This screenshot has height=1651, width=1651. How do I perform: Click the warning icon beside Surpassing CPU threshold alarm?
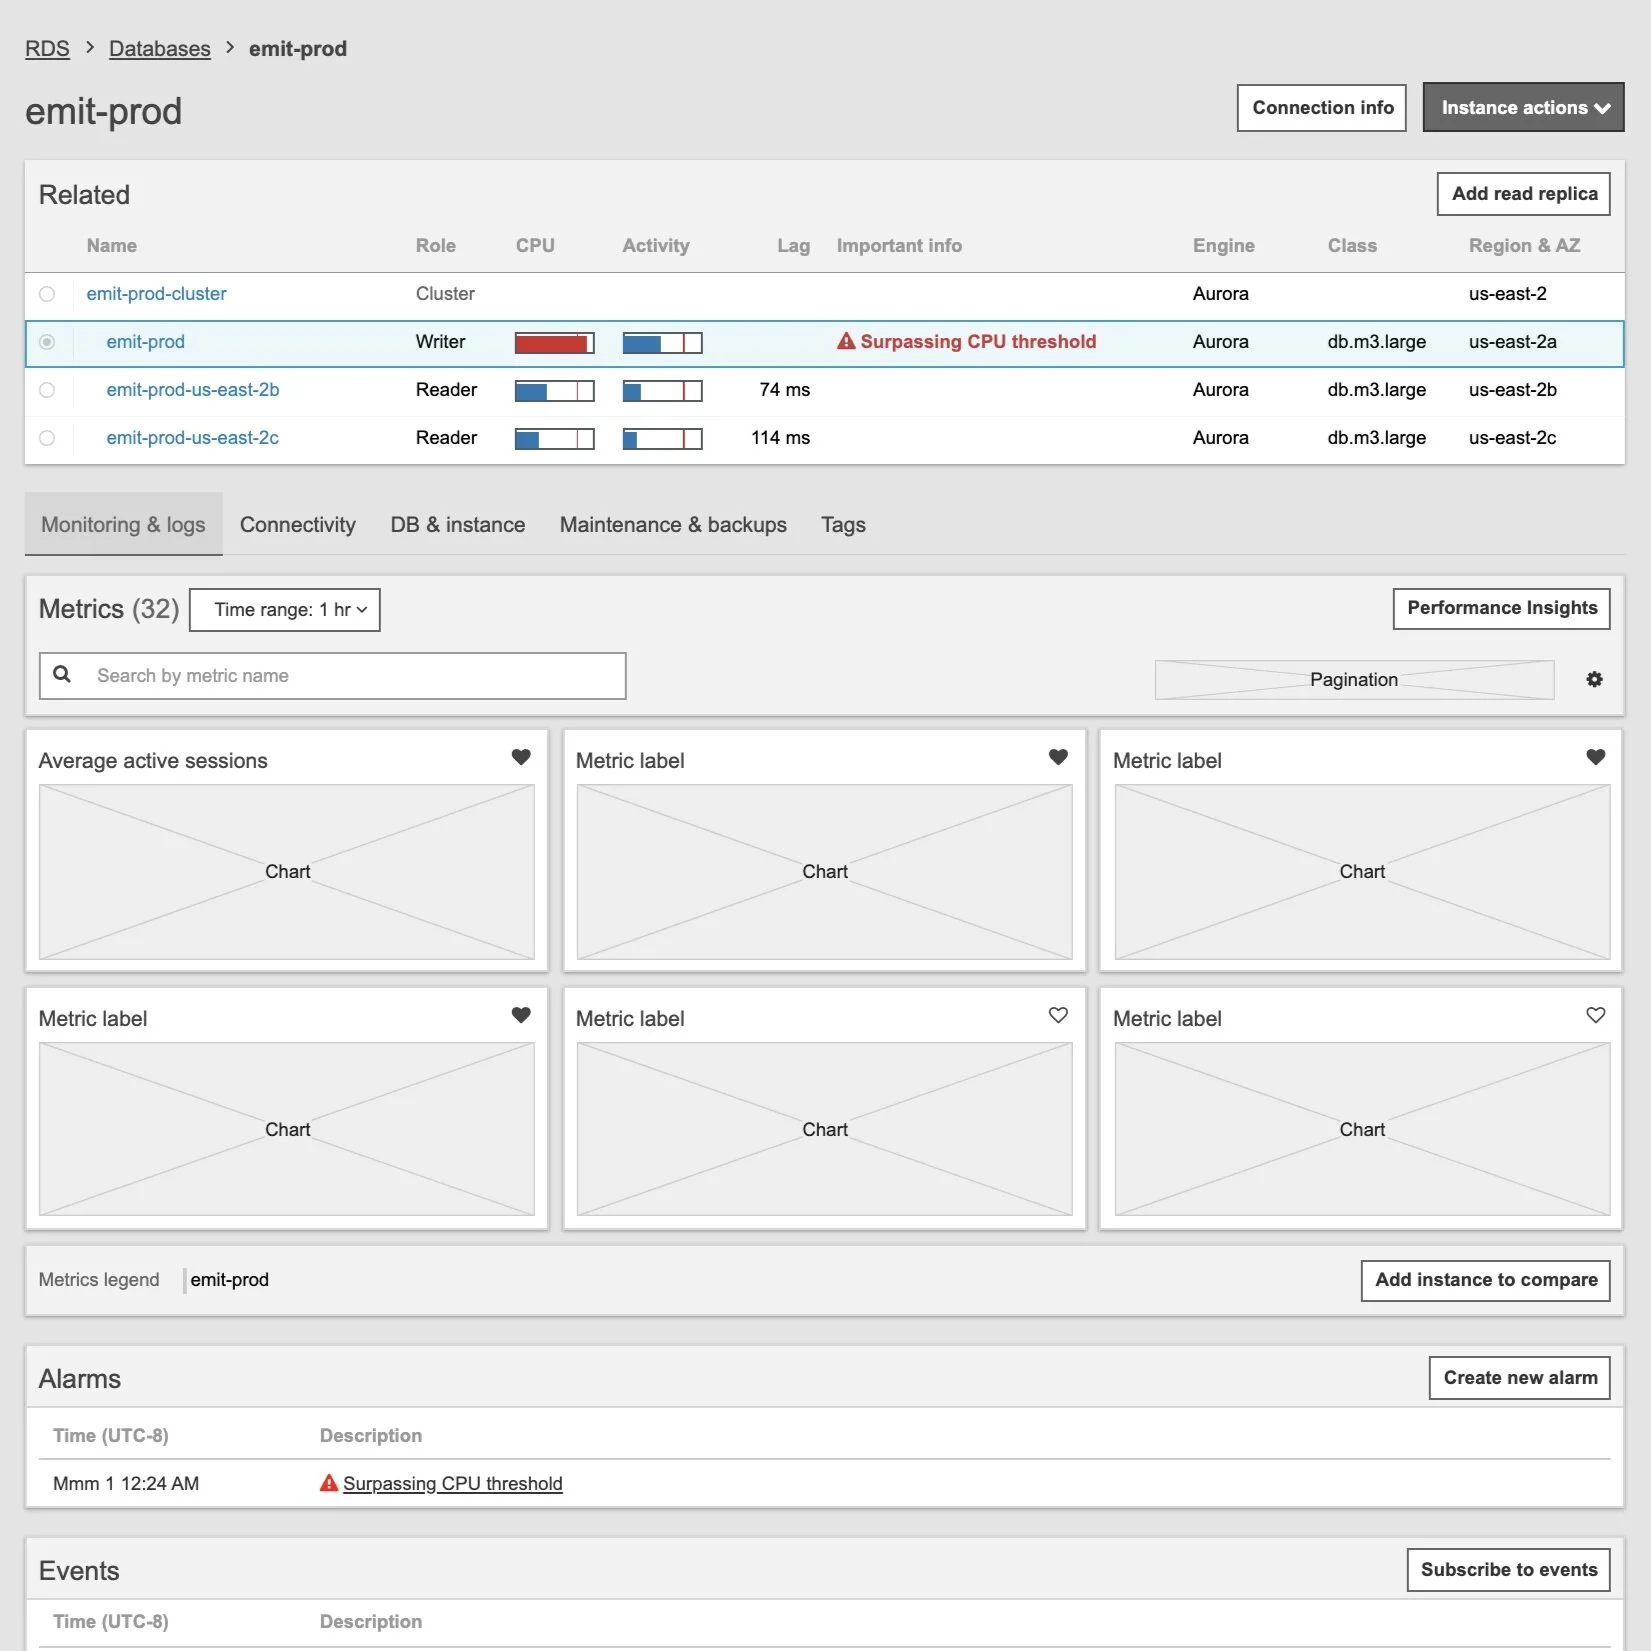pos(328,1483)
